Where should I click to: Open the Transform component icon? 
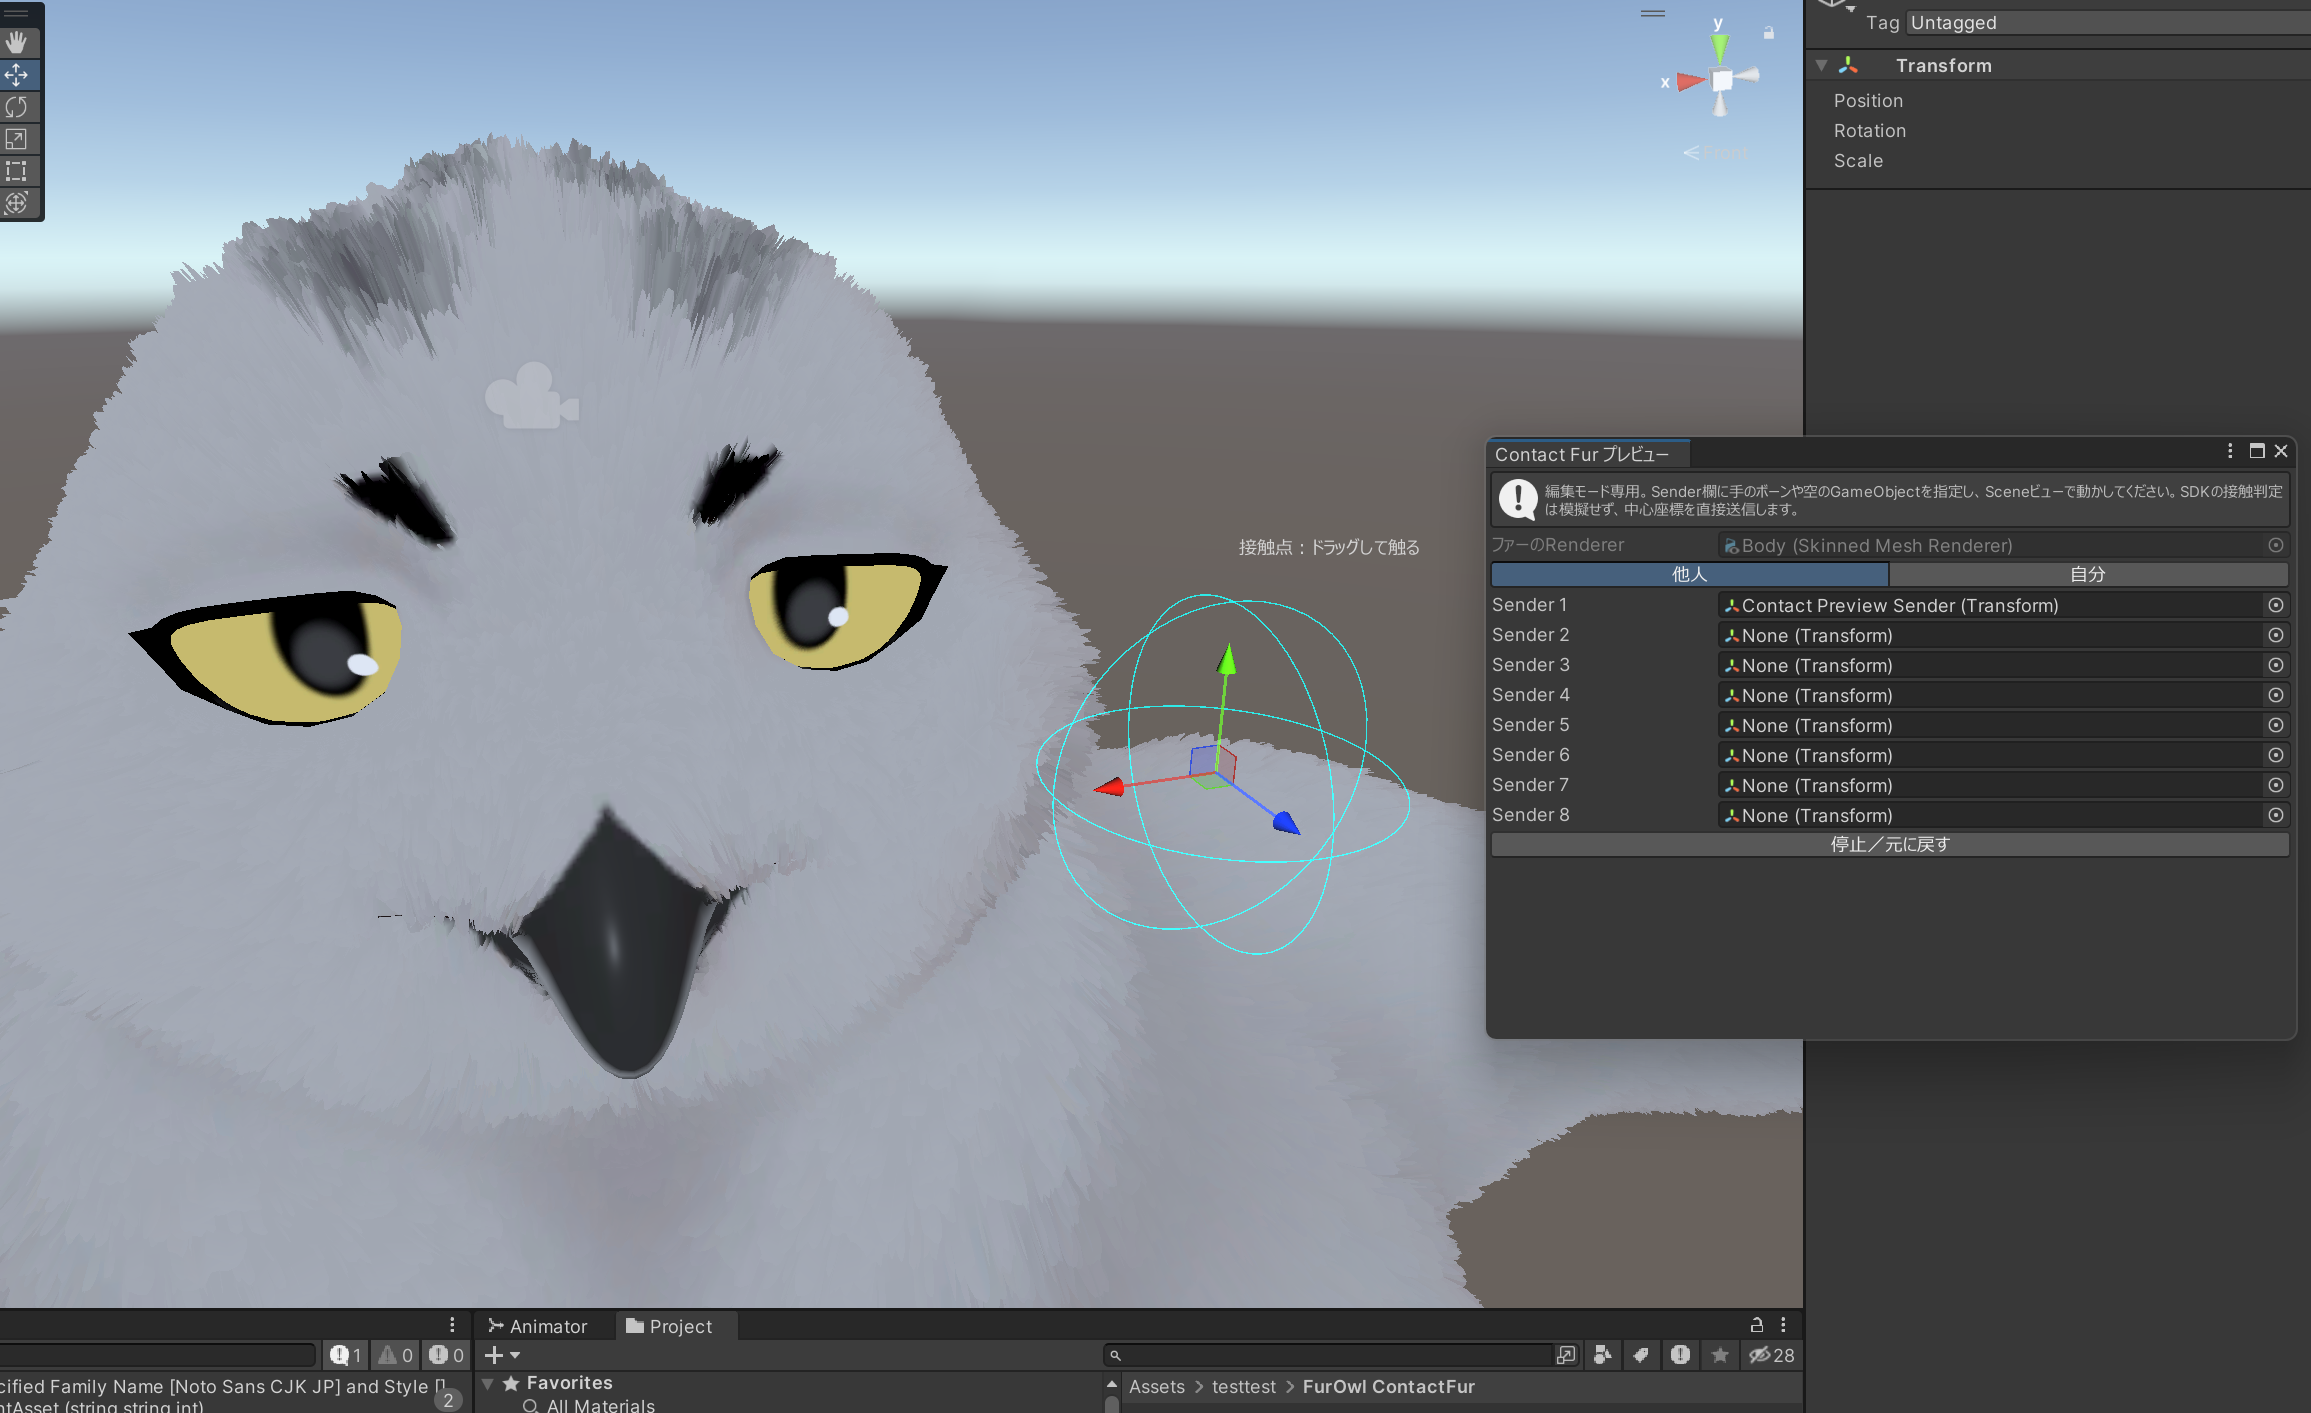1849,65
